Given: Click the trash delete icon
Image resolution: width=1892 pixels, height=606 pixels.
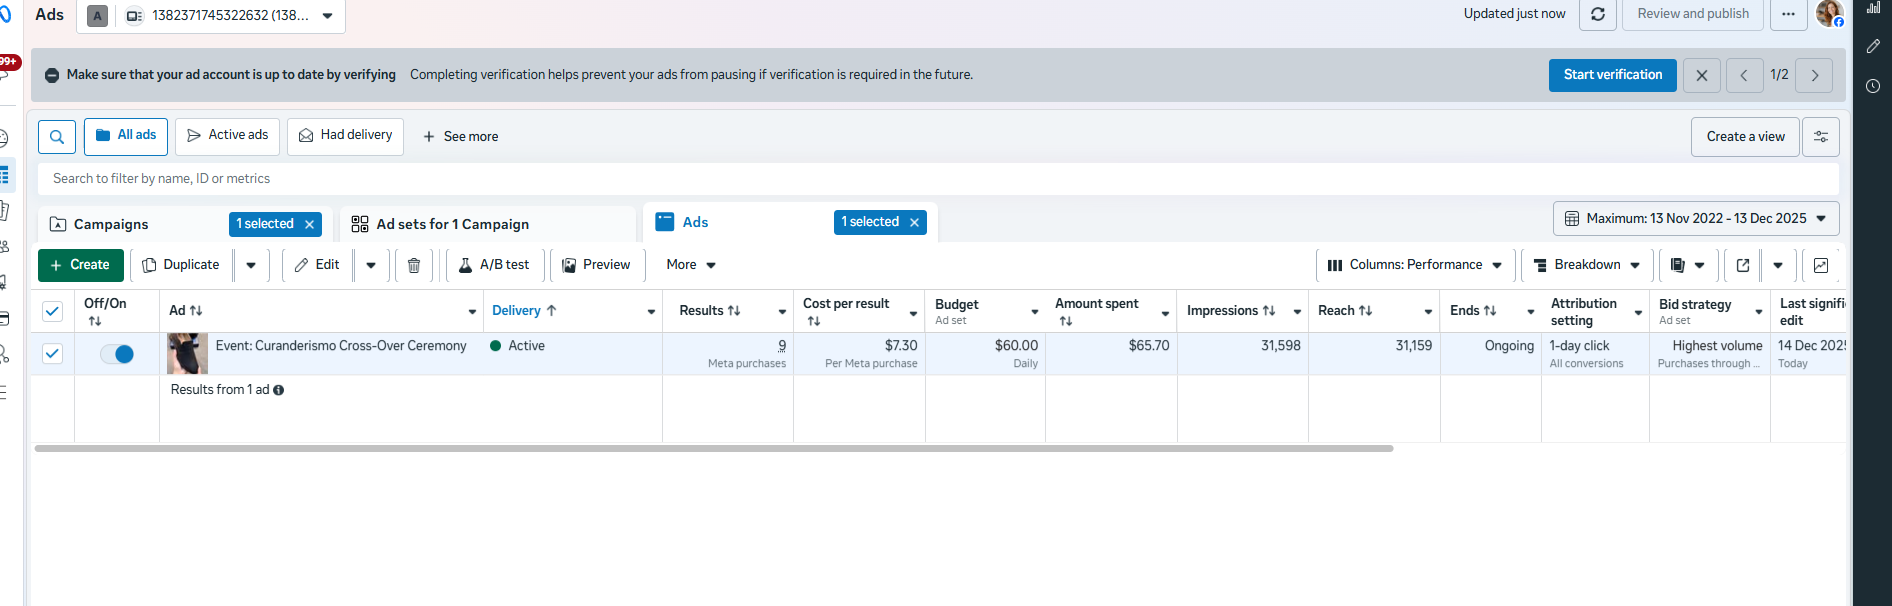Looking at the screenshot, I should pos(414,265).
